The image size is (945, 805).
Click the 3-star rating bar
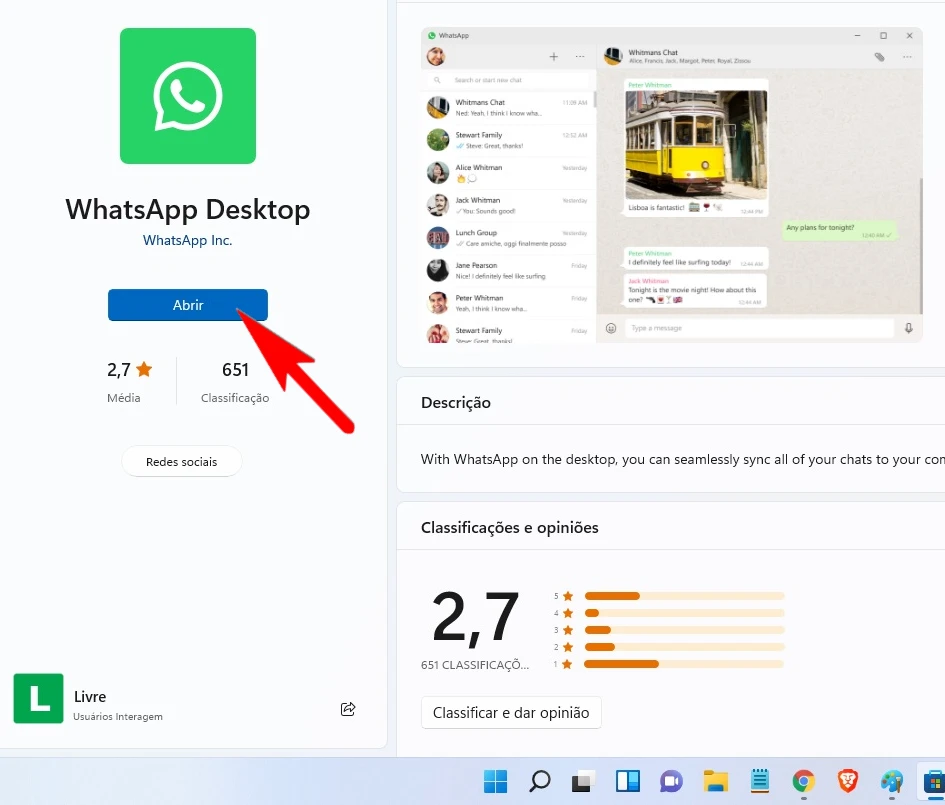click(684, 630)
